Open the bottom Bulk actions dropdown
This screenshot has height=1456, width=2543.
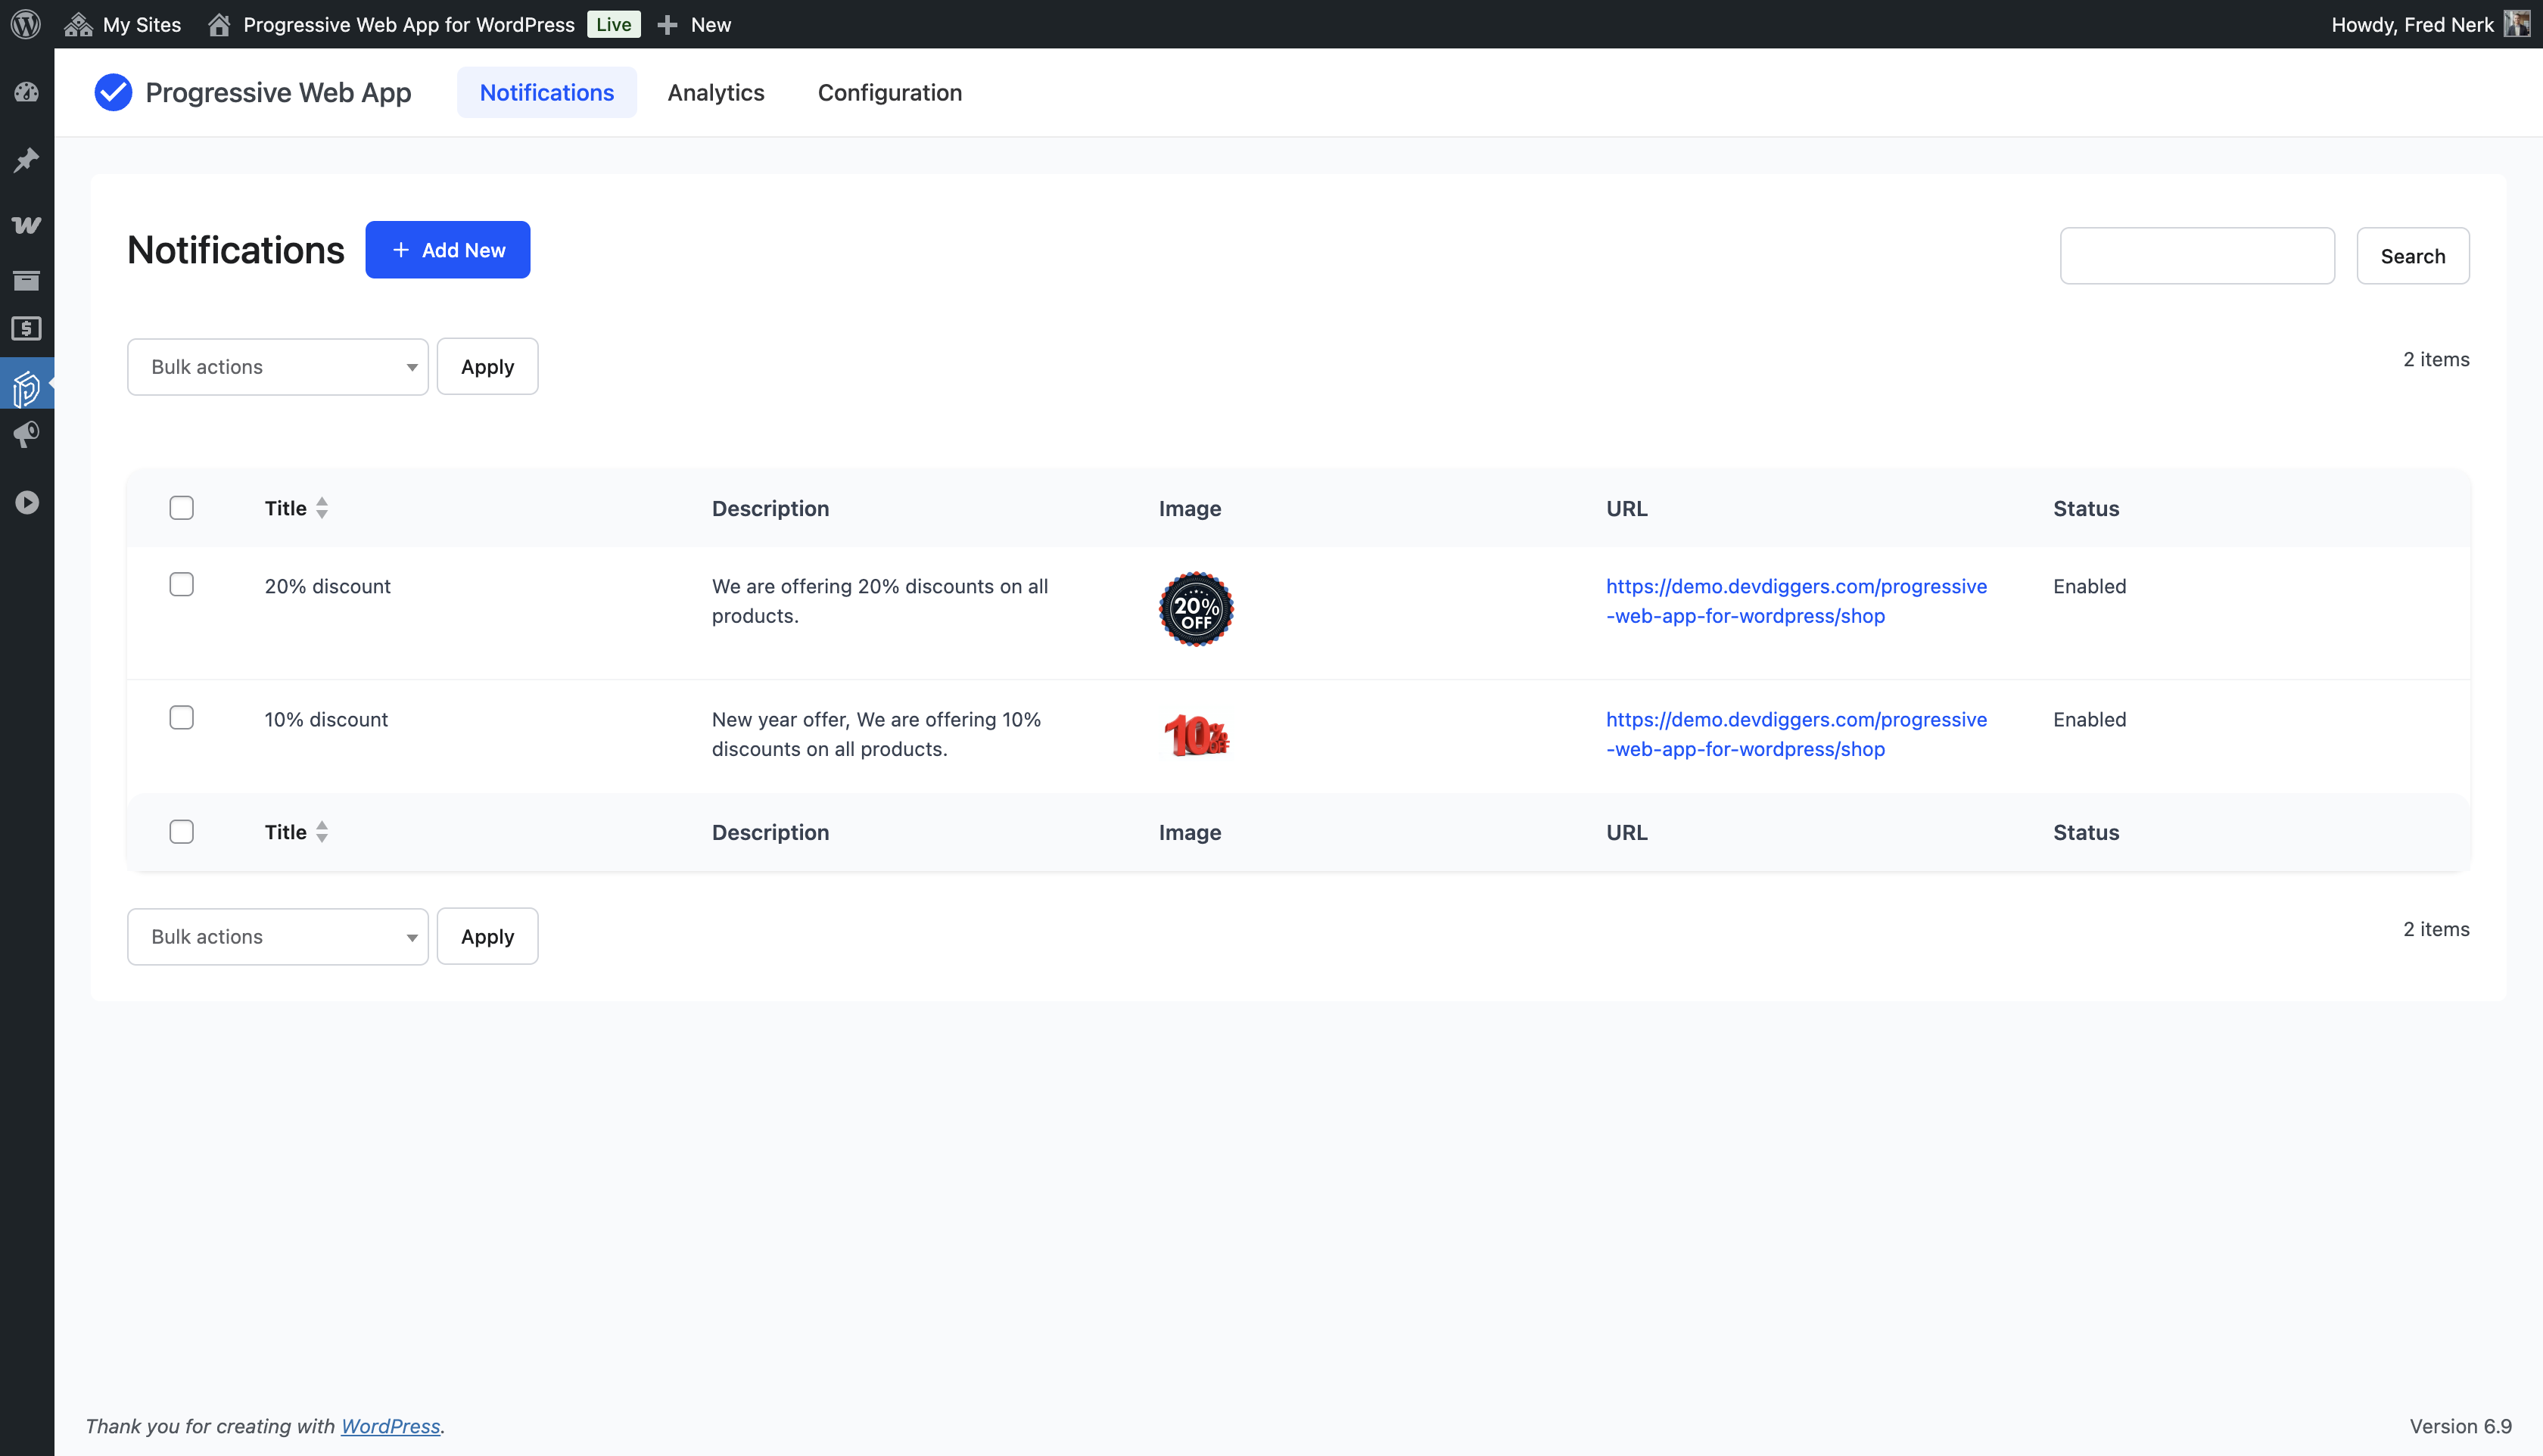[x=277, y=937]
